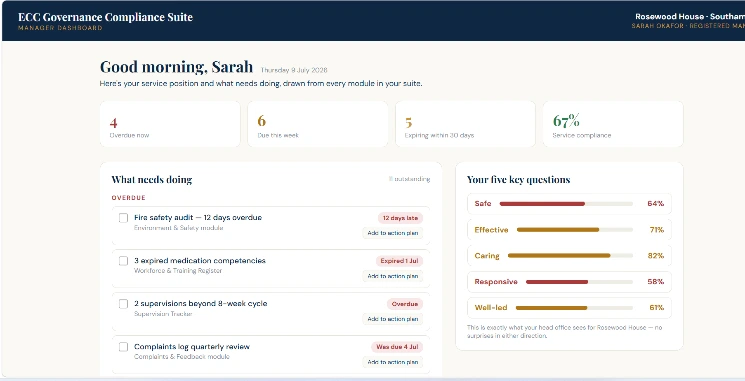Add medication competencies to action plan

pyautogui.click(x=392, y=276)
